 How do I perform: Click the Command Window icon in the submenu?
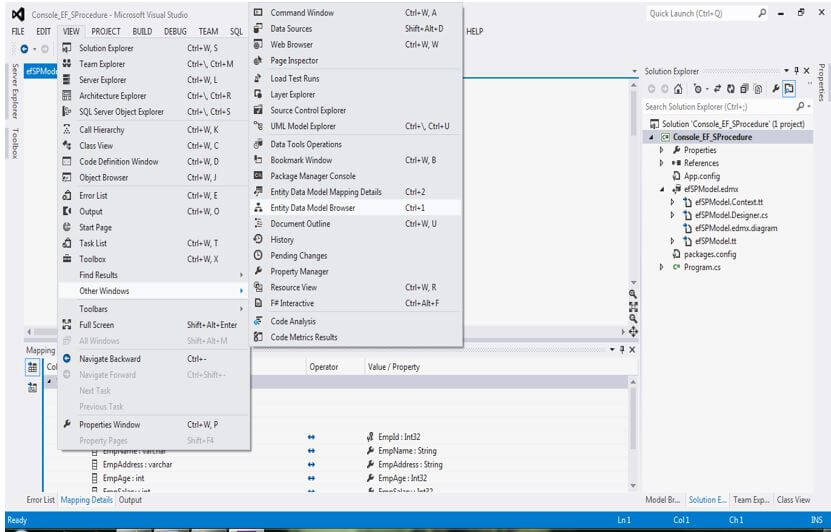point(258,12)
